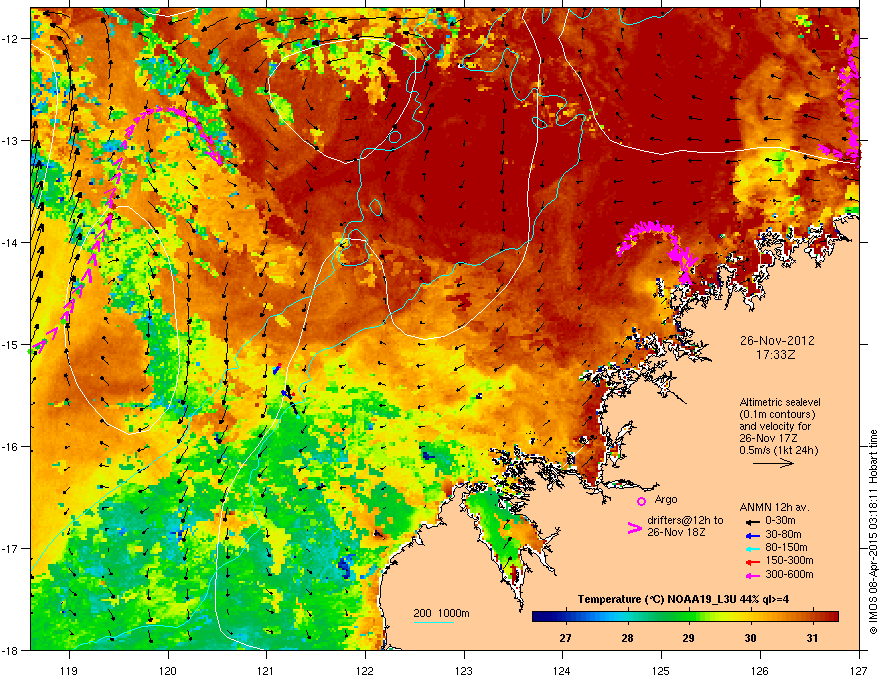Click the 'Altimetric sealevel' text
Screen dimensions: 880x680
tap(780, 402)
